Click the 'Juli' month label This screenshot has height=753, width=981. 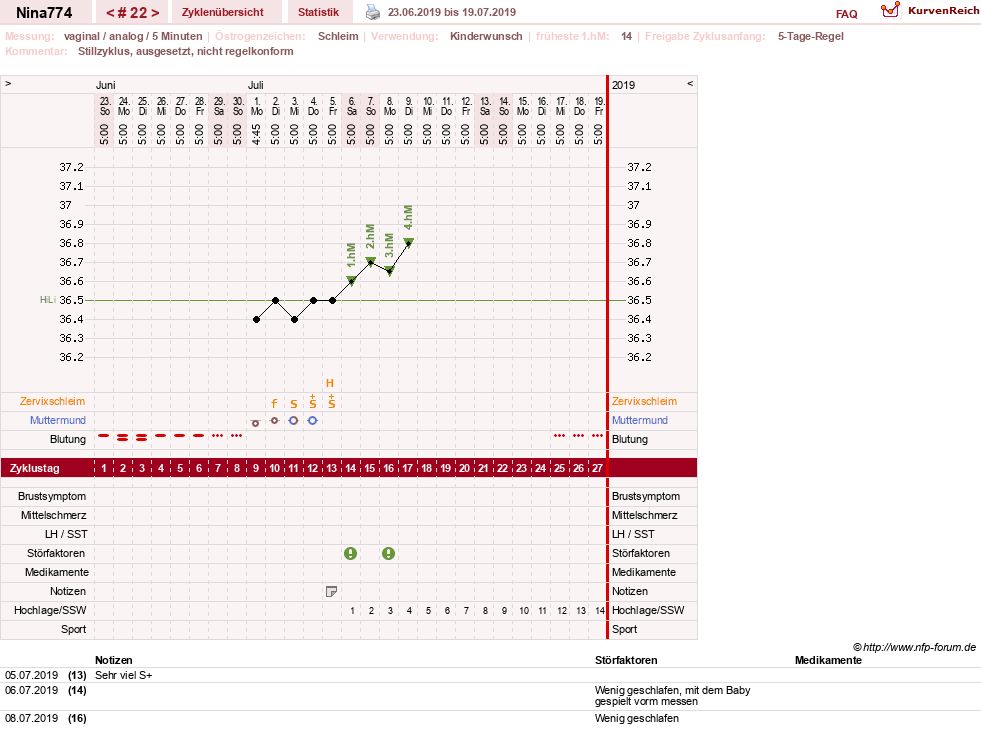coord(255,85)
